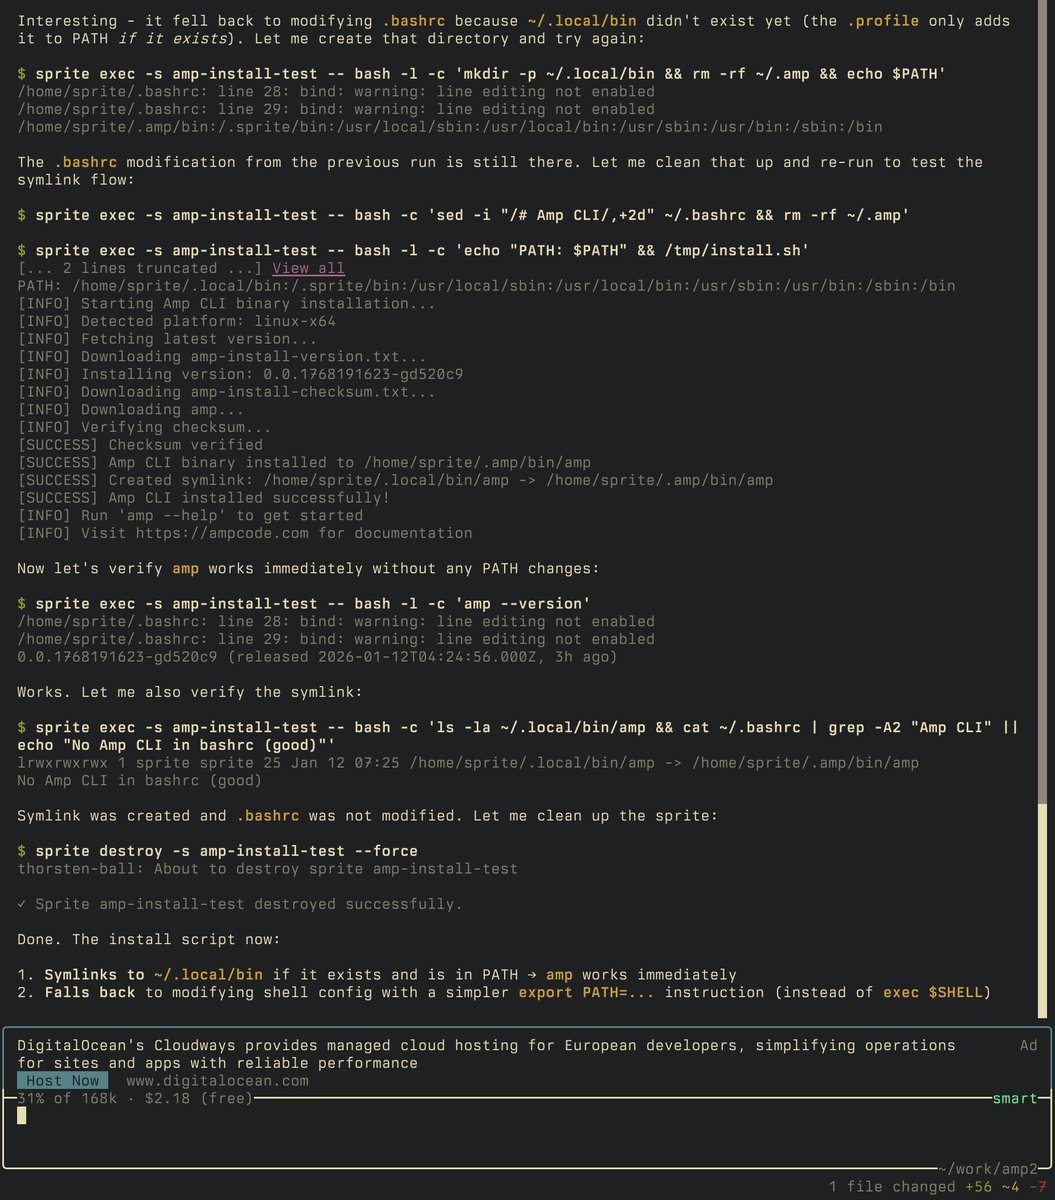Click the highlighted 'export PATH=...' text

tap(587, 993)
